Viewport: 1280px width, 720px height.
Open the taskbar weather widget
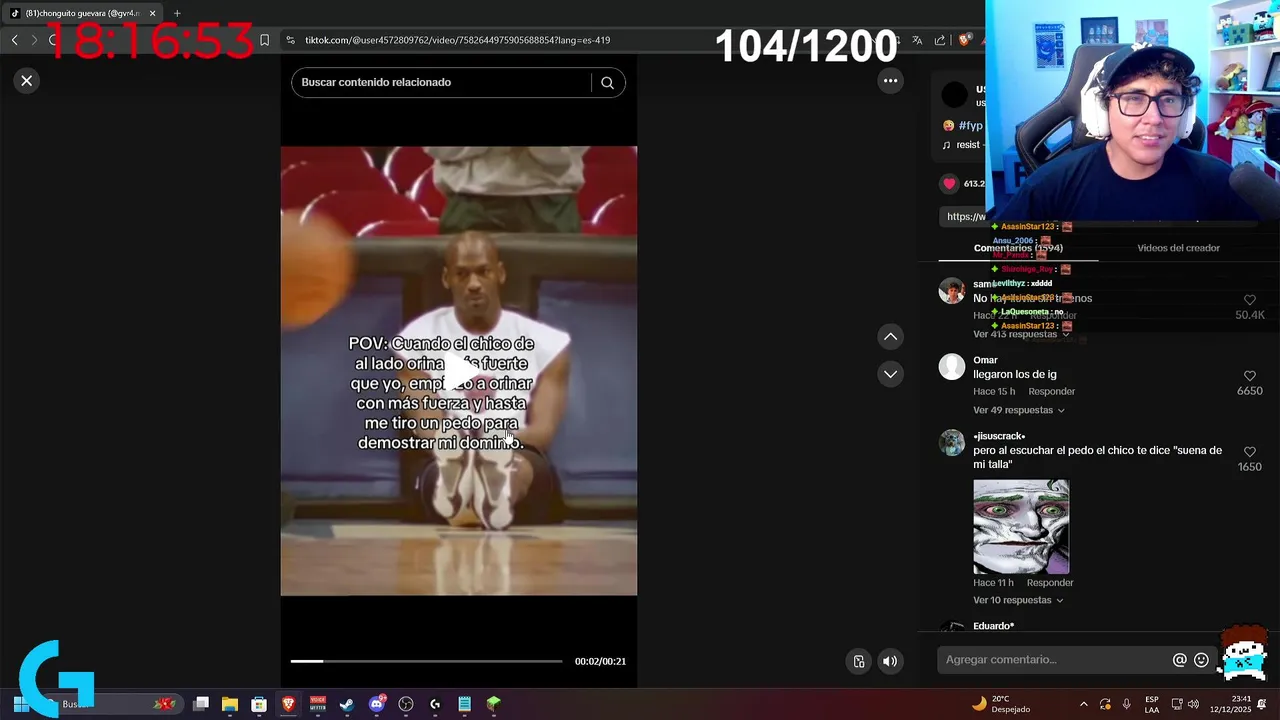click(x=1001, y=704)
